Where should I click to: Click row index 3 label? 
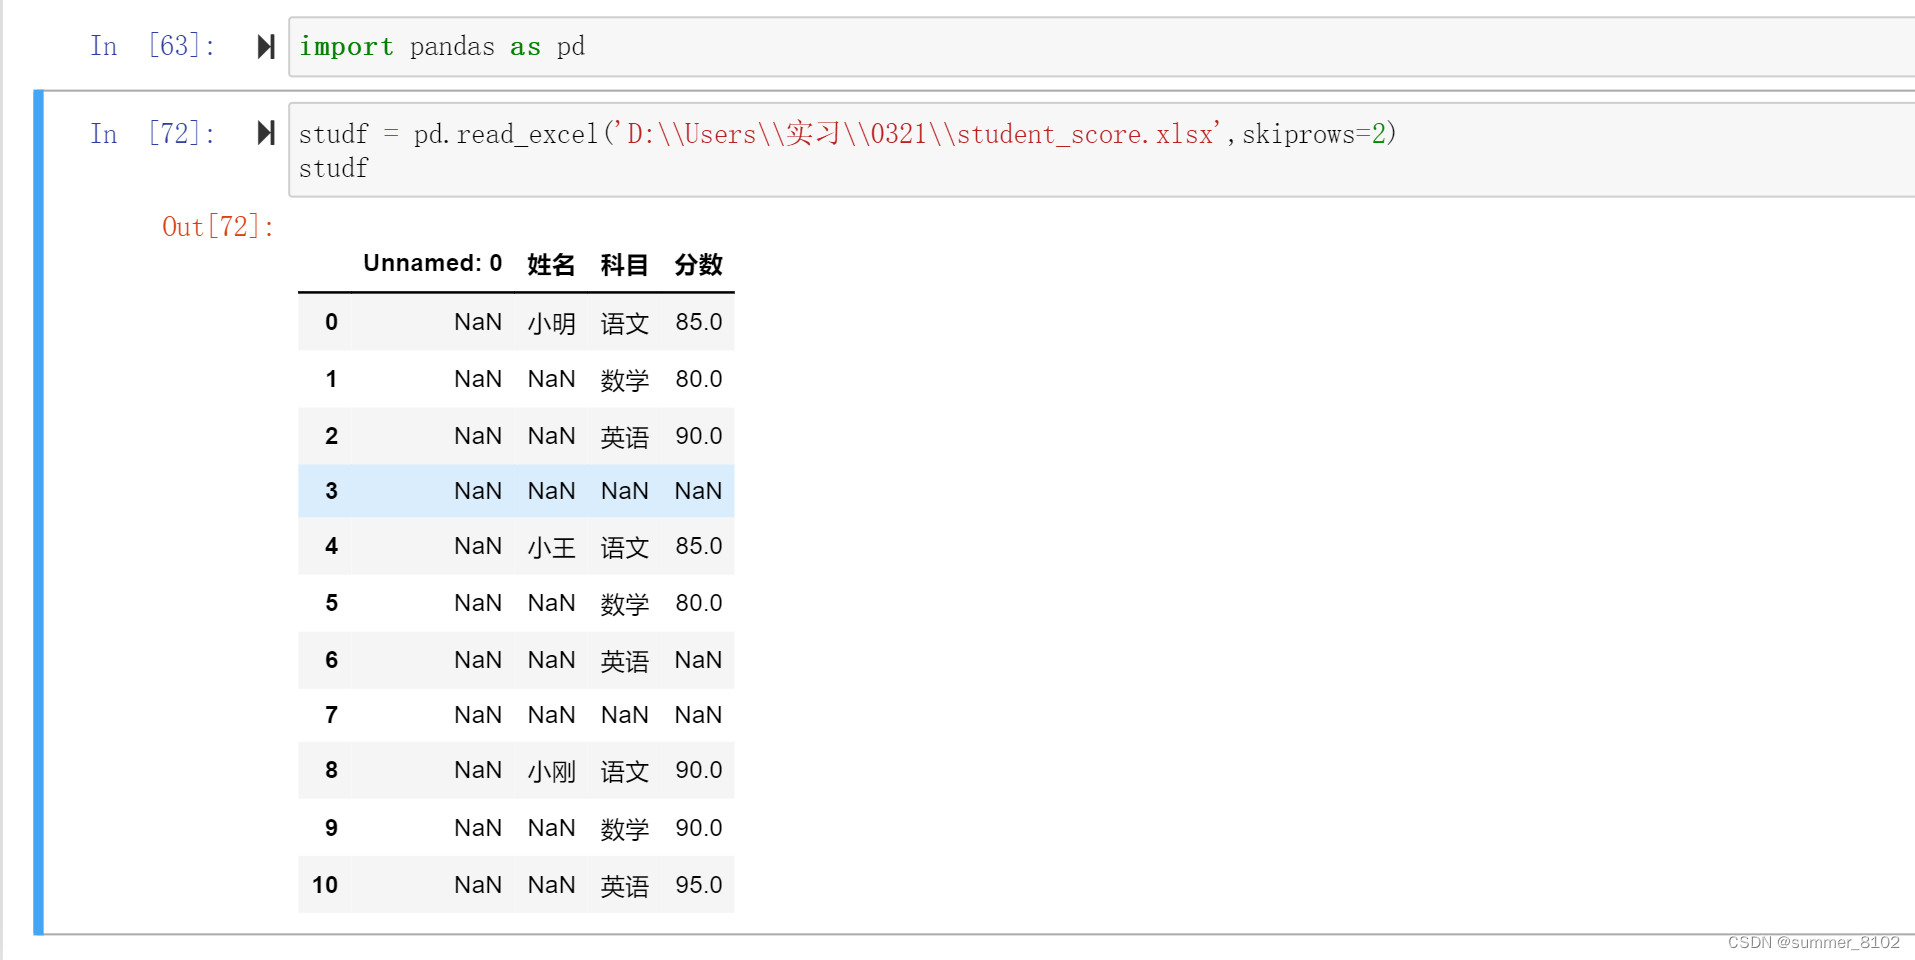pos(331,491)
